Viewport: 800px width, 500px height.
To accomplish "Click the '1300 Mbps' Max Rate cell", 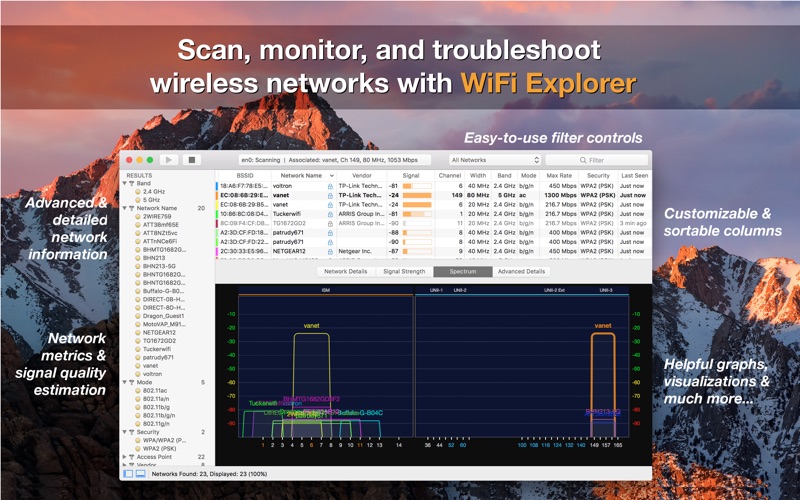I will (560, 195).
